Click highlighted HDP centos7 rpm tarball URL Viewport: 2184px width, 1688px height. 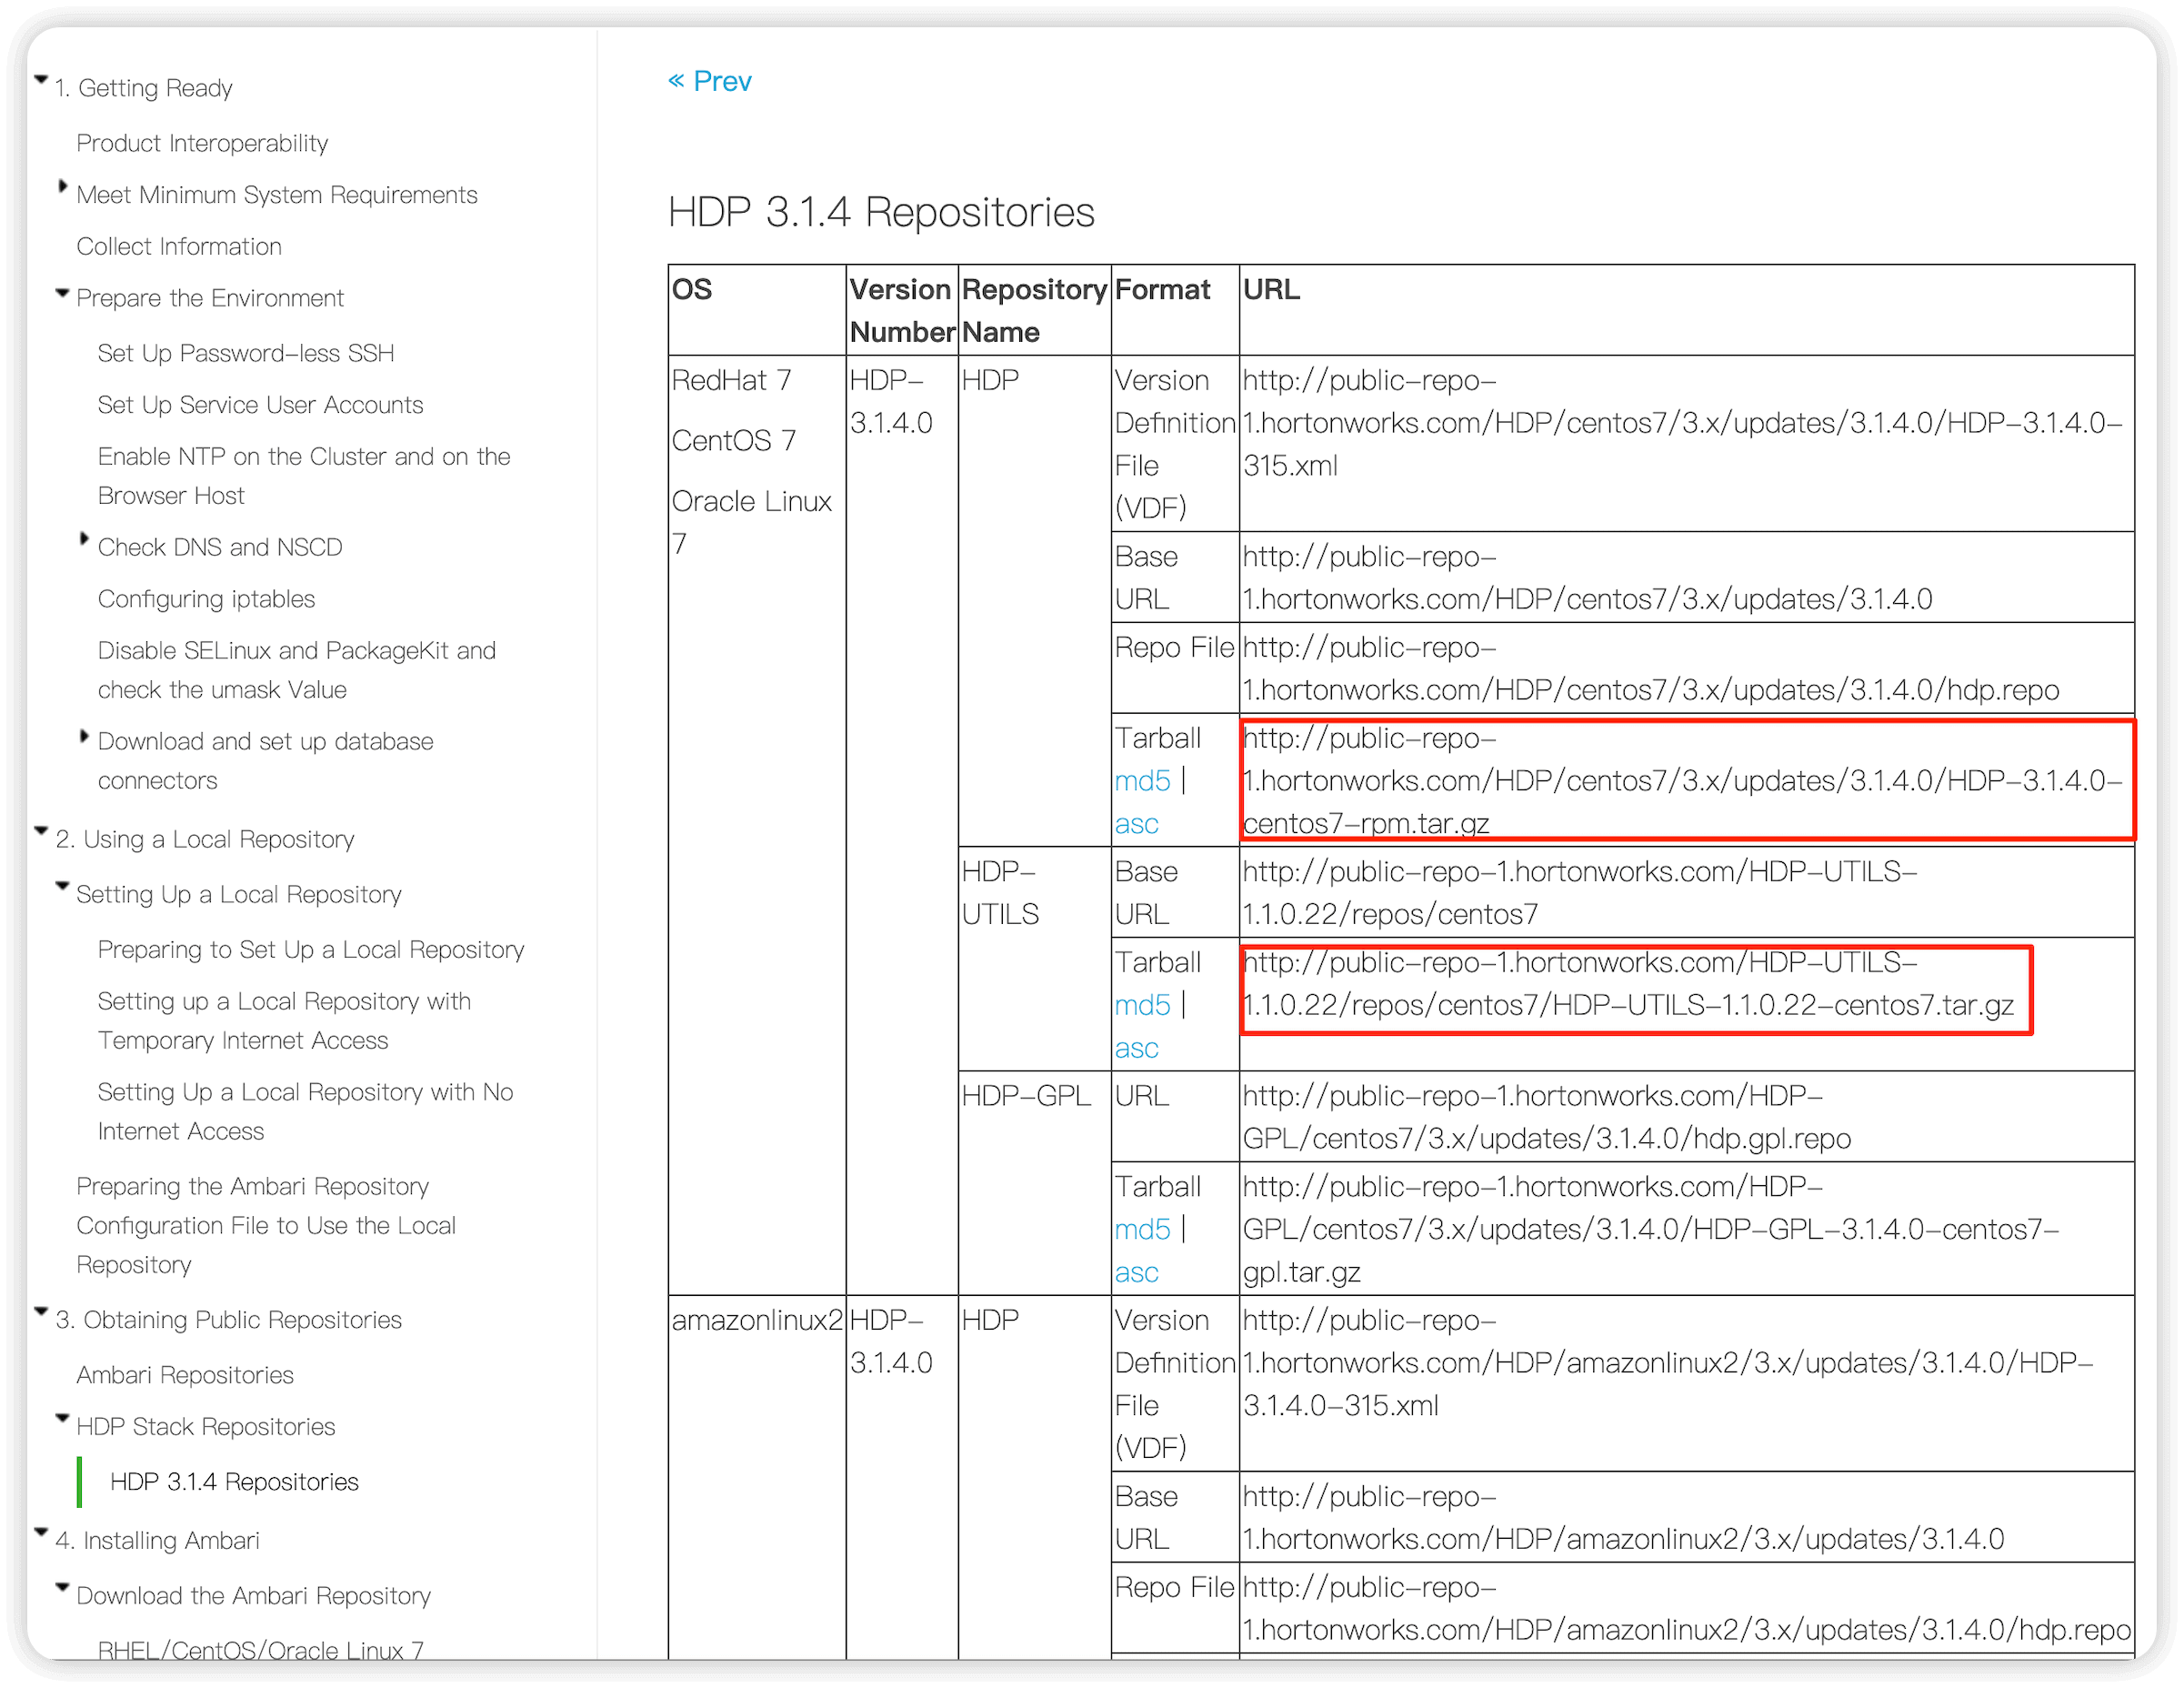1682,781
